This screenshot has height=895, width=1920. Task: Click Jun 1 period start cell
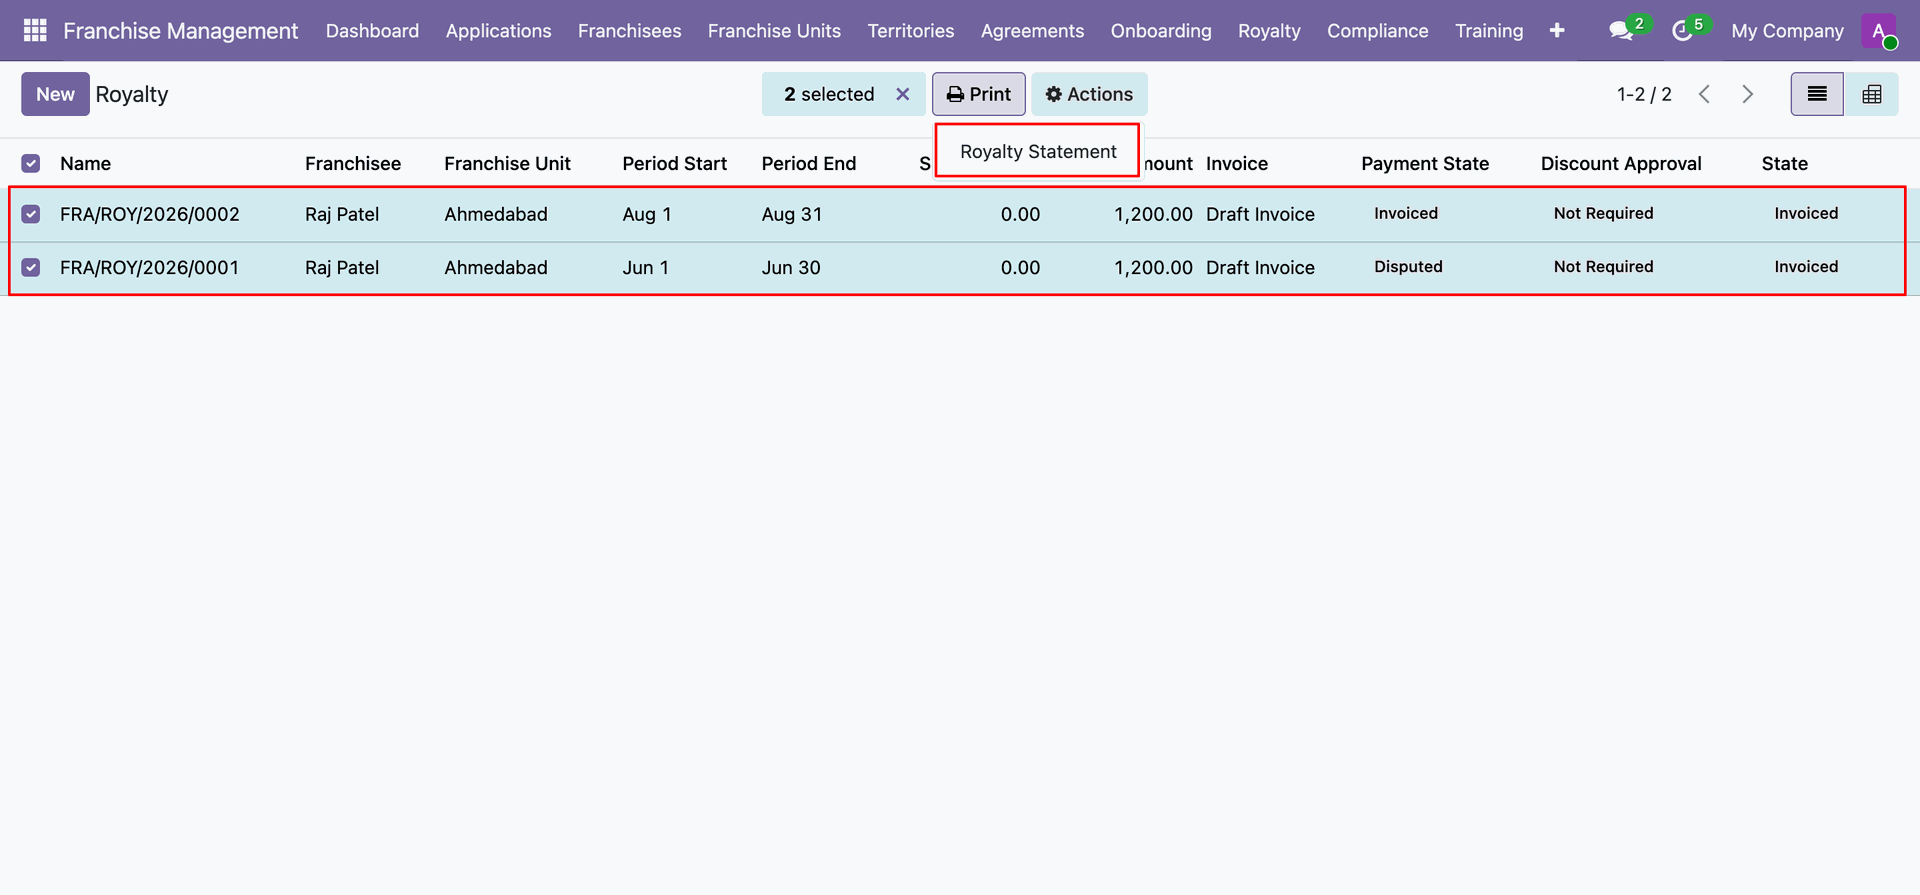pos(645,267)
